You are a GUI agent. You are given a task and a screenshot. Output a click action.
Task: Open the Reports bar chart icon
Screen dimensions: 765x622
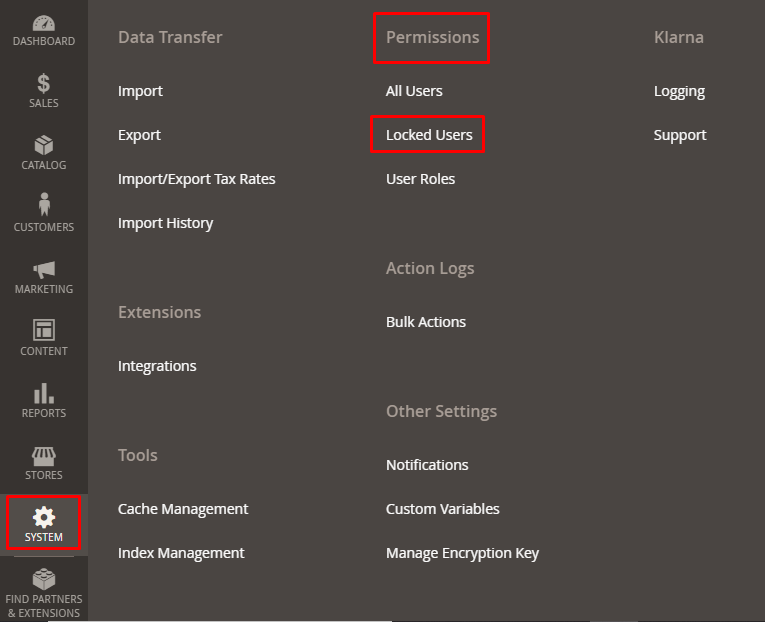(44, 392)
